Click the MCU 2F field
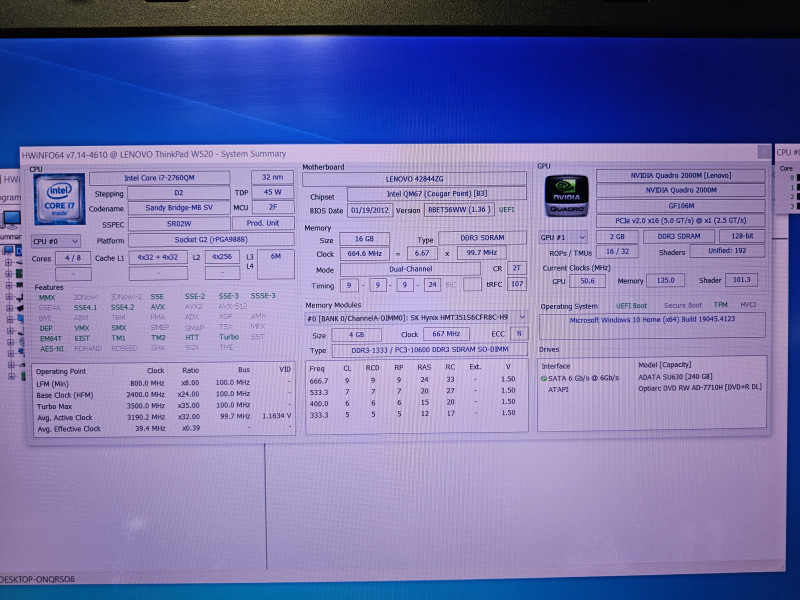 point(273,207)
